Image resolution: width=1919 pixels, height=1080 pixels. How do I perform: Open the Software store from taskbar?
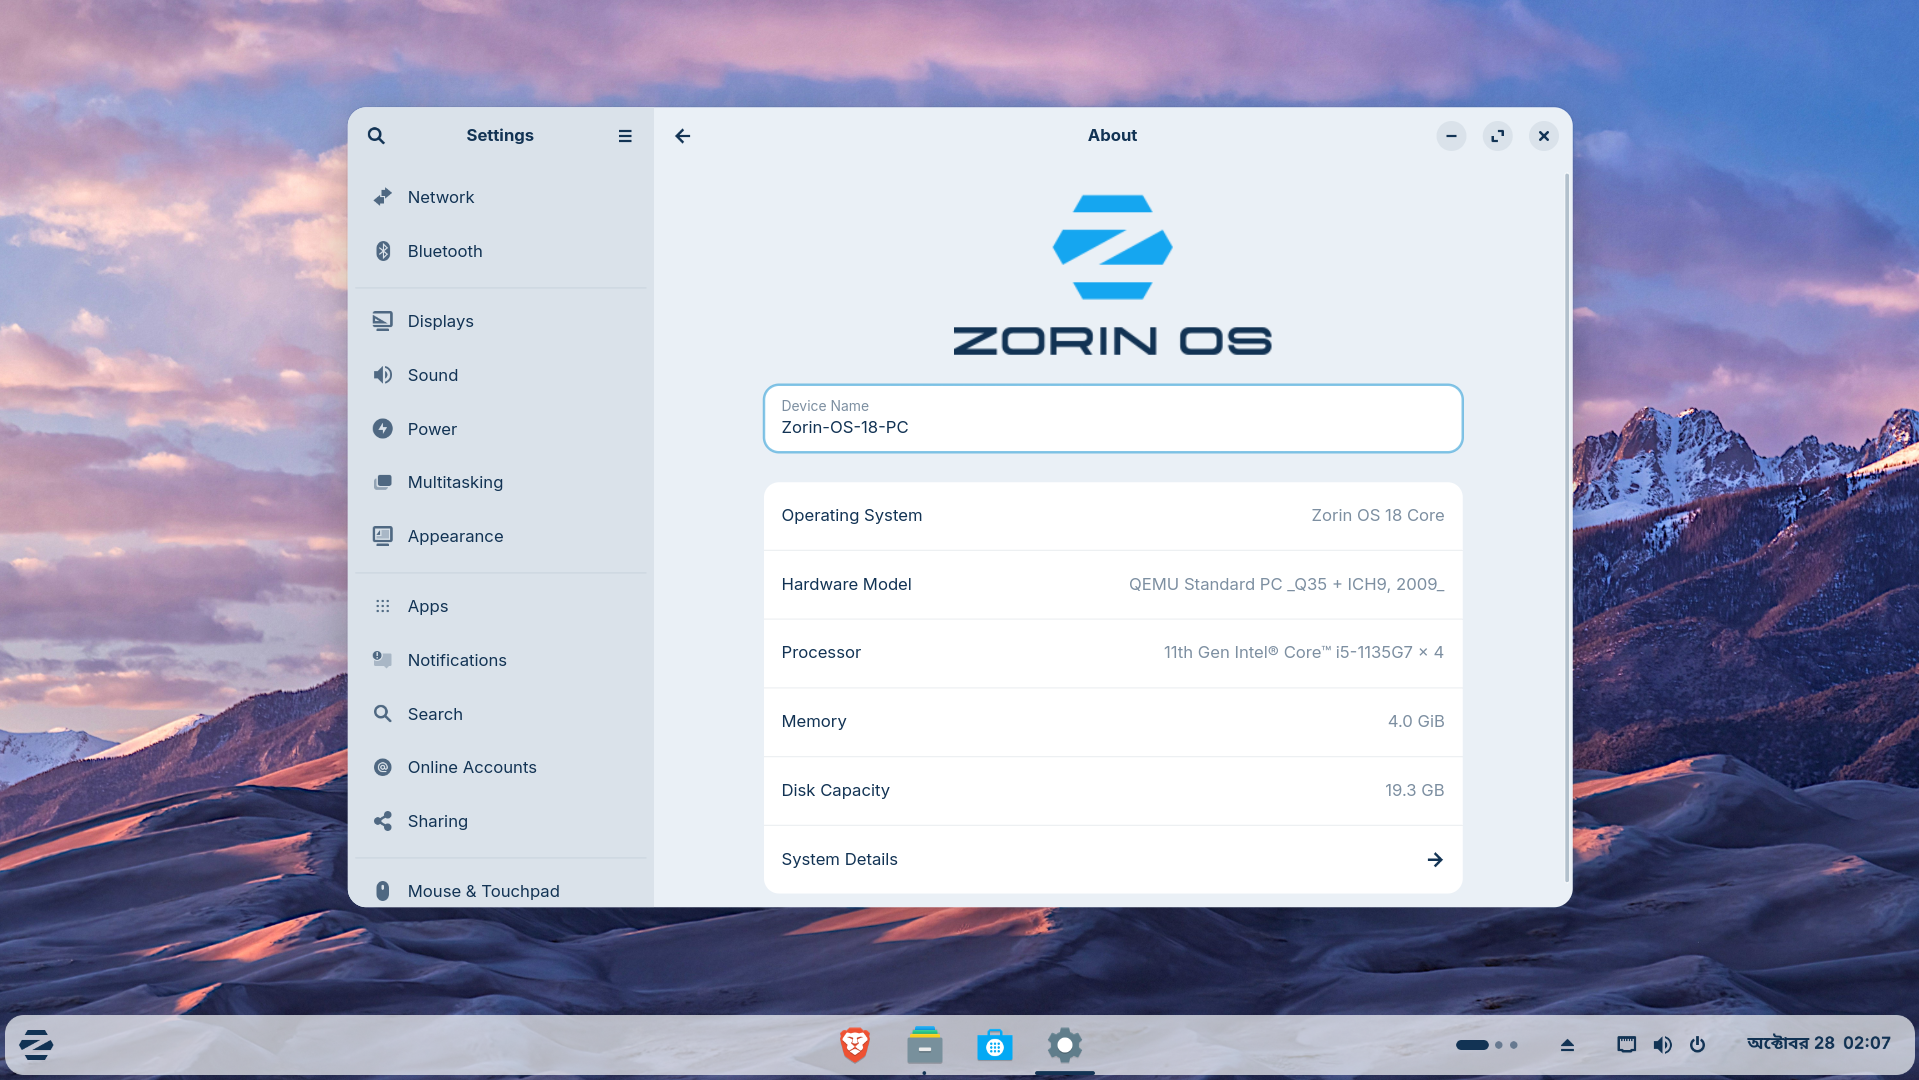coord(995,1045)
